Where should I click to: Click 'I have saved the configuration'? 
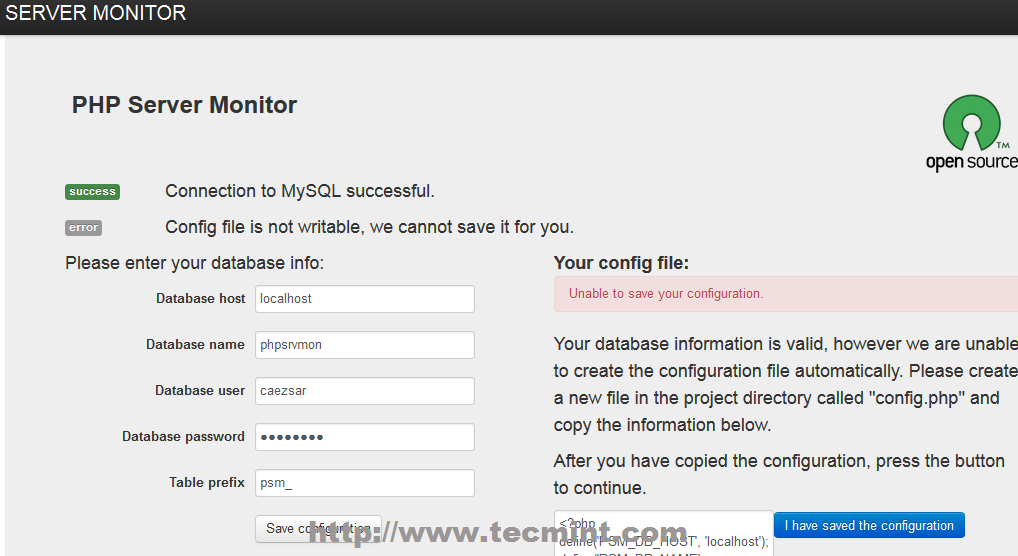point(869,526)
